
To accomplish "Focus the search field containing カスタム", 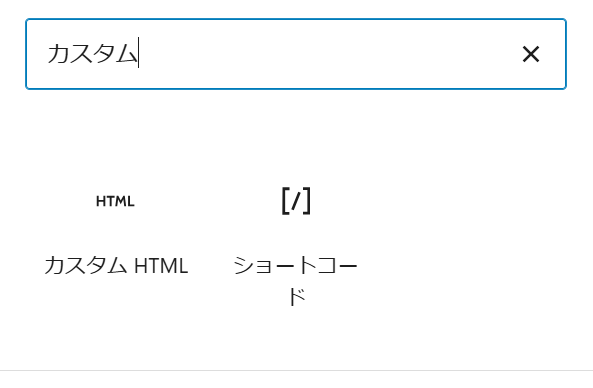I will [296, 54].
